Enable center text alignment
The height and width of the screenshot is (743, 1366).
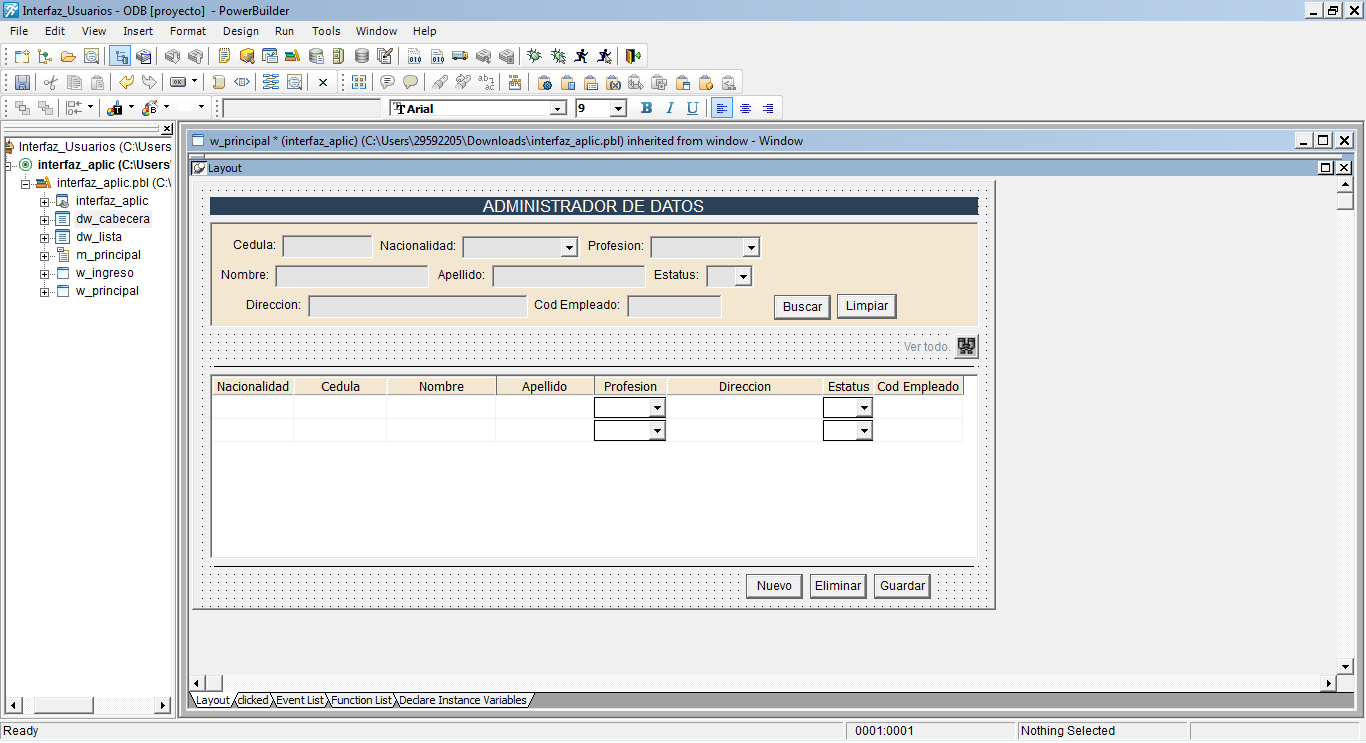745,108
